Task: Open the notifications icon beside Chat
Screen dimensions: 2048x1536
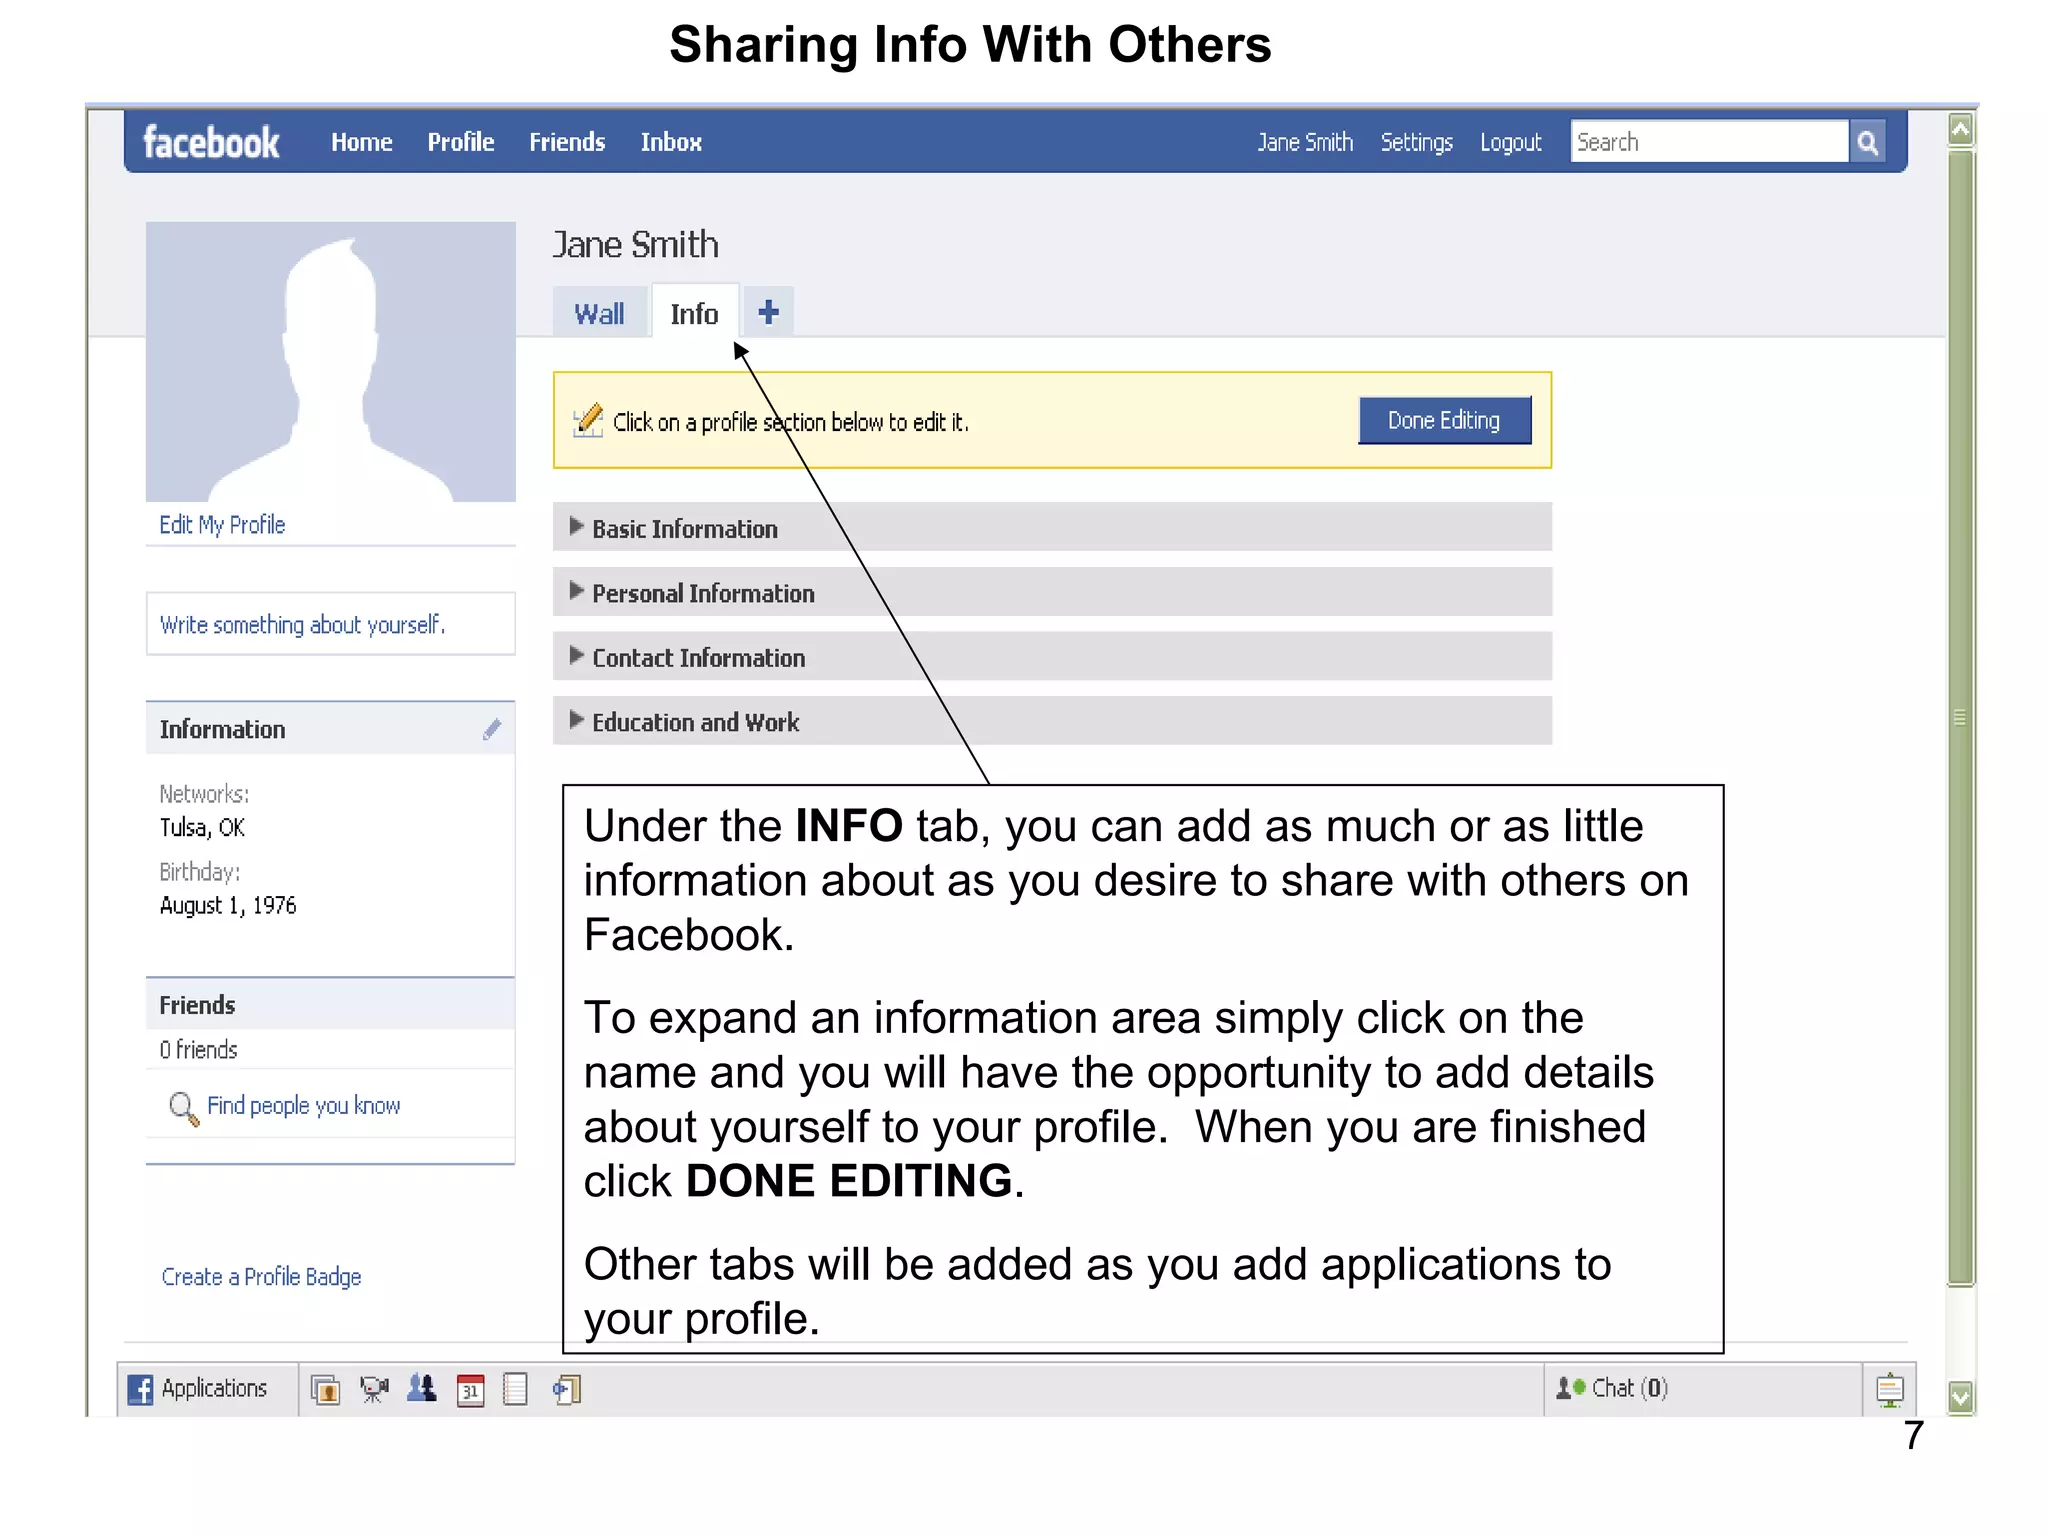Action: 1889,1389
